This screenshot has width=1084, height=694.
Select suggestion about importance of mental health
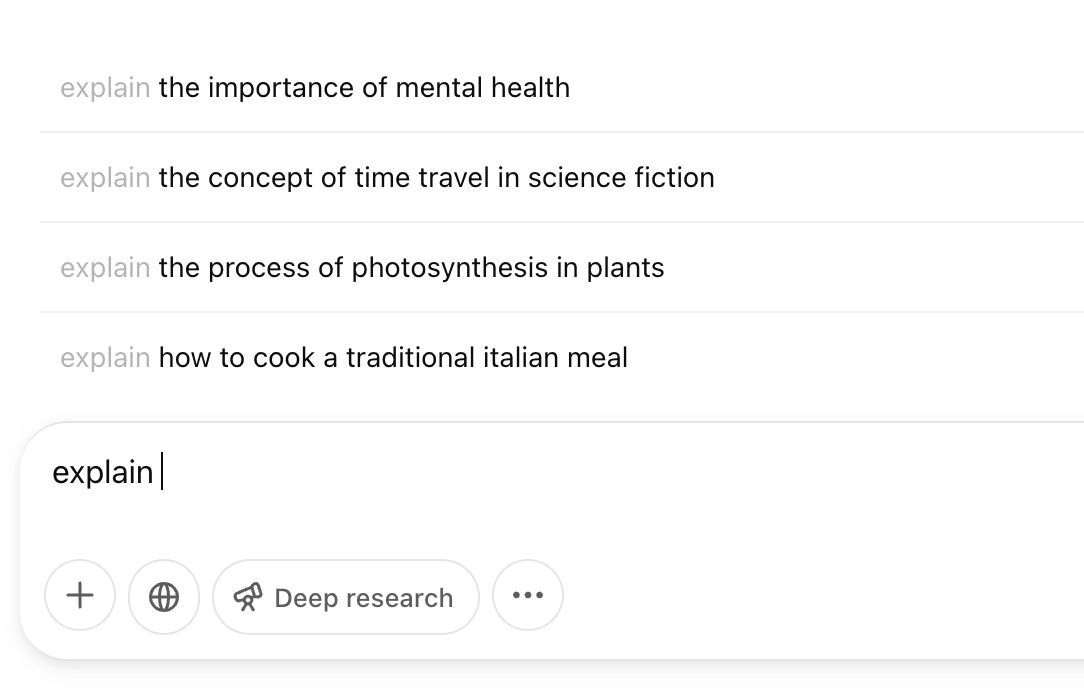pyautogui.click(x=364, y=88)
